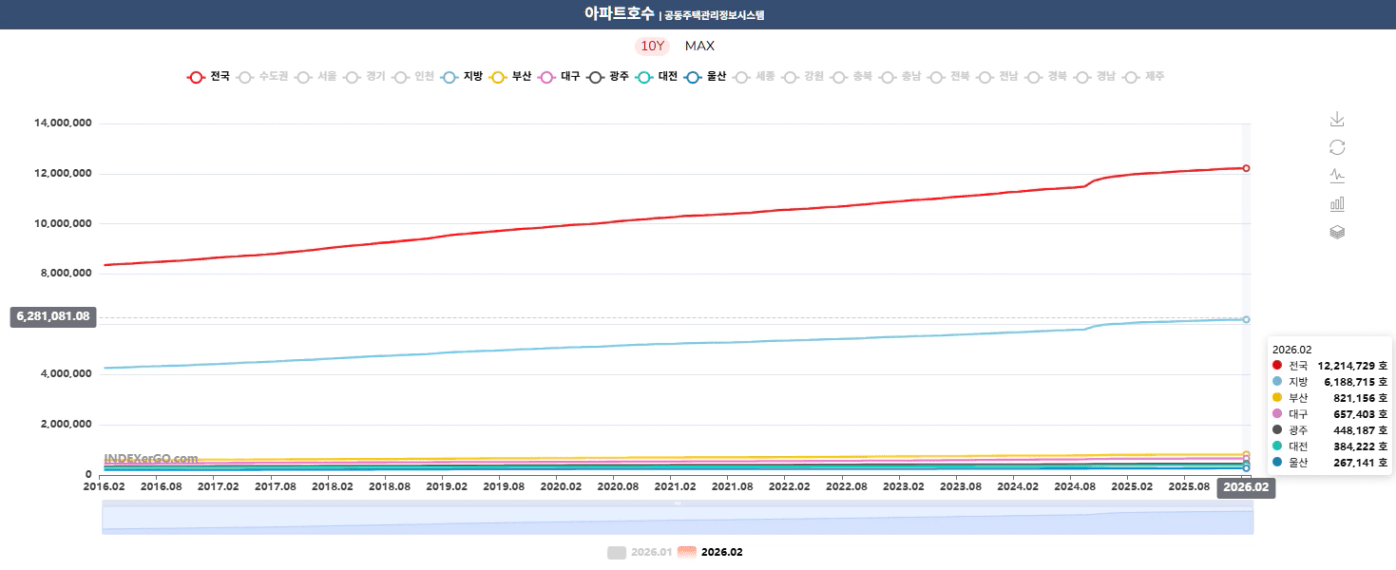The height and width of the screenshot is (570, 1396).
Task: Enable the 수도권 series legend
Action: (x=263, y=77)
